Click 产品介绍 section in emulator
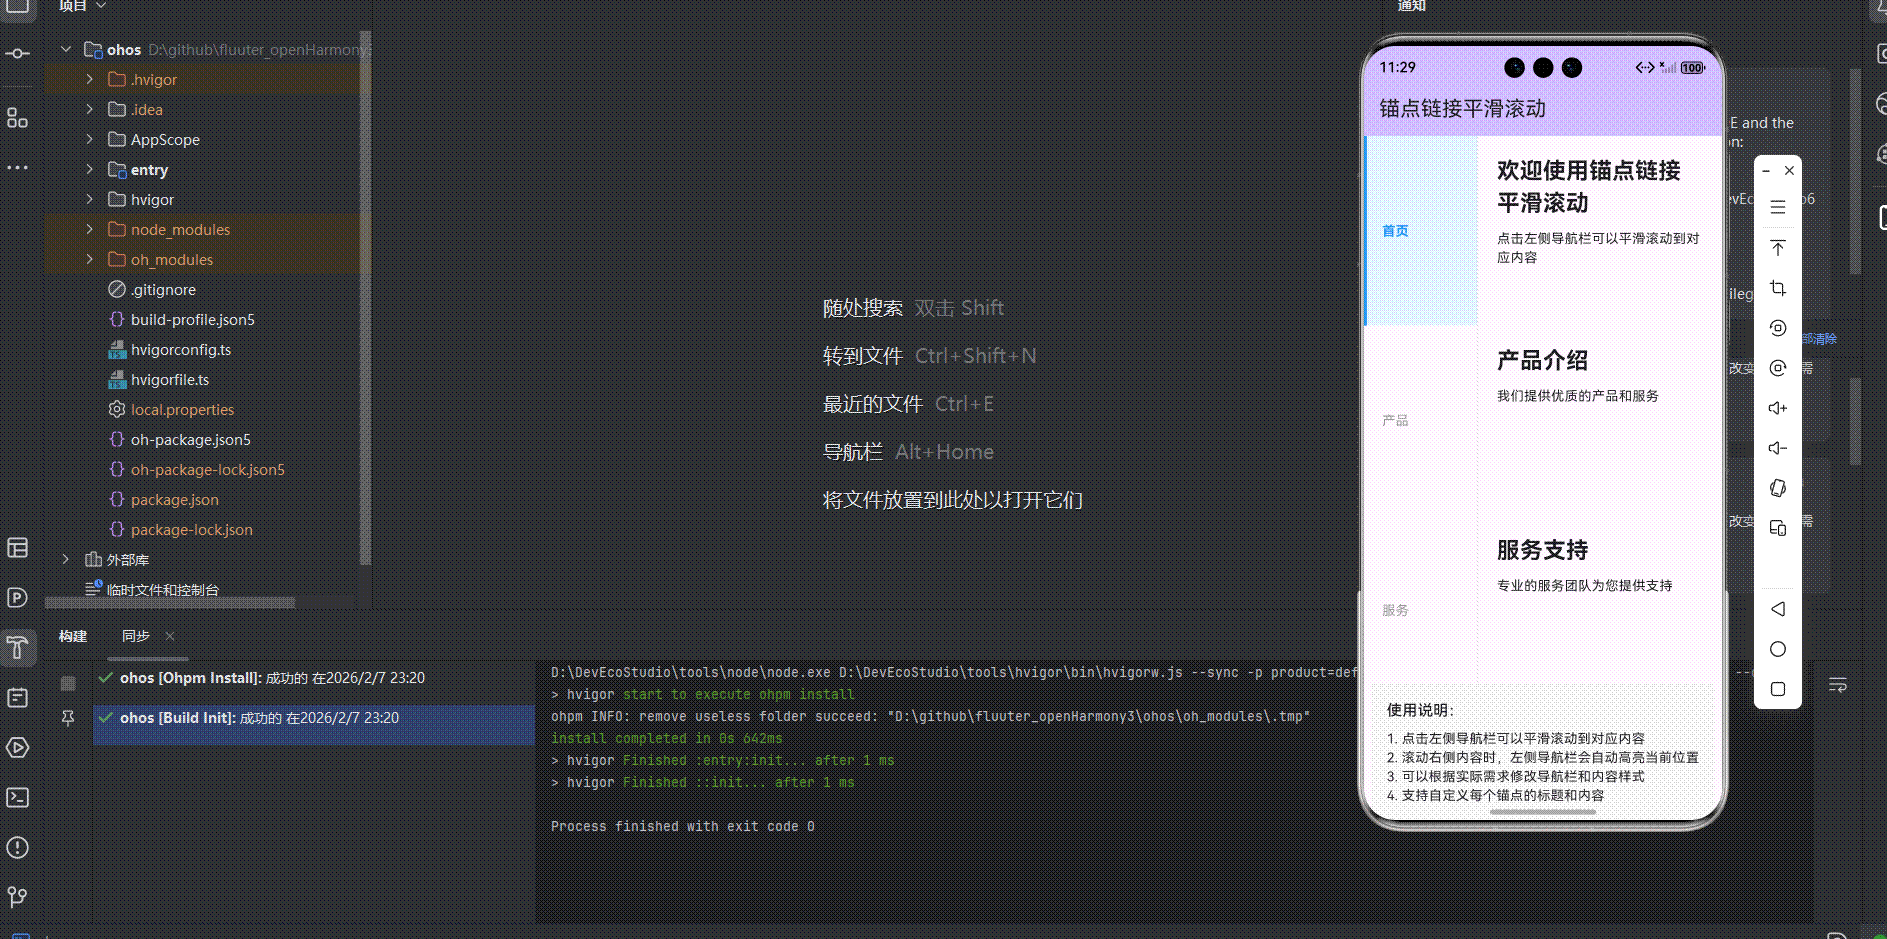The image size is (1887, 939). pos(1542,360)
